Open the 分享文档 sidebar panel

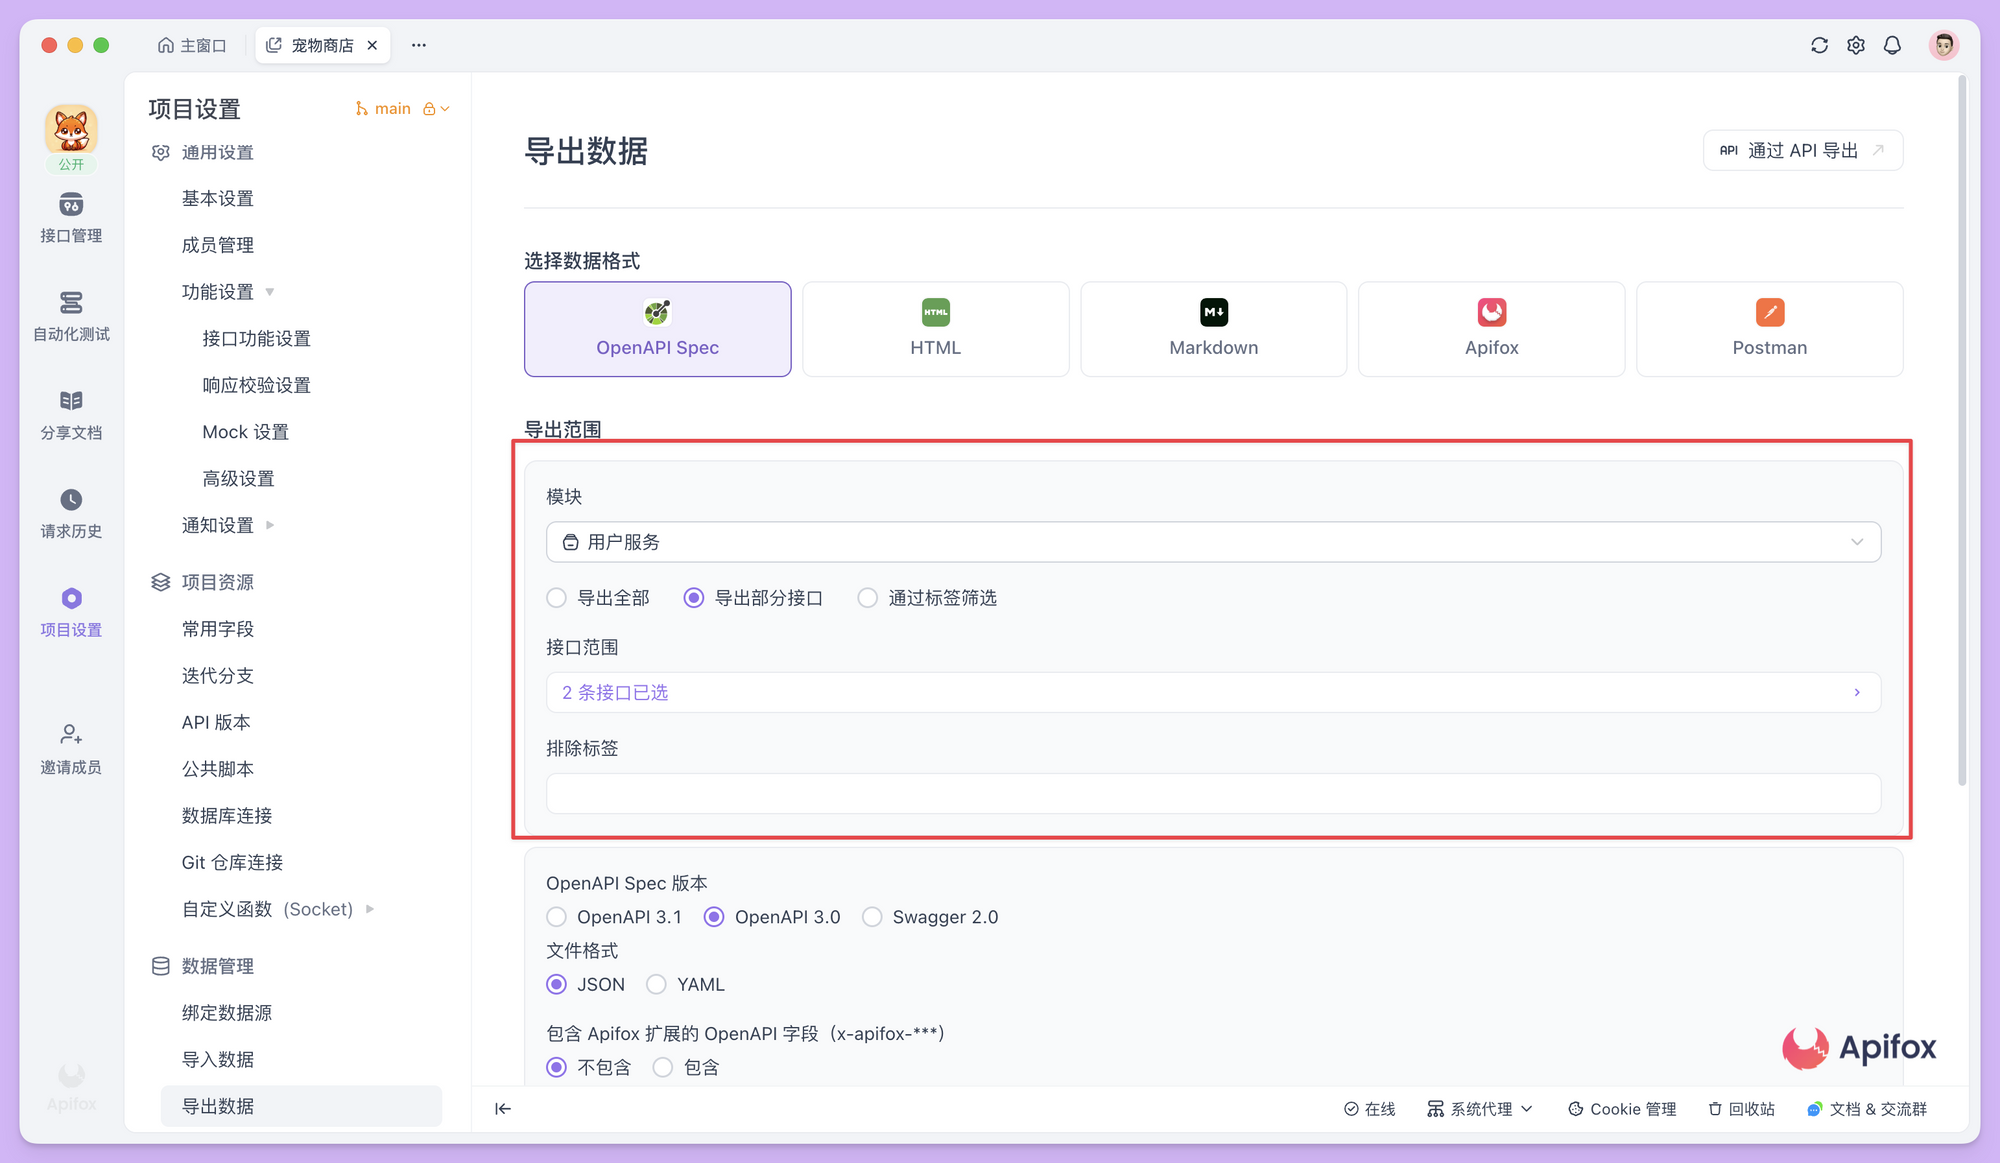pyautogui.click(x=70, y=413)
